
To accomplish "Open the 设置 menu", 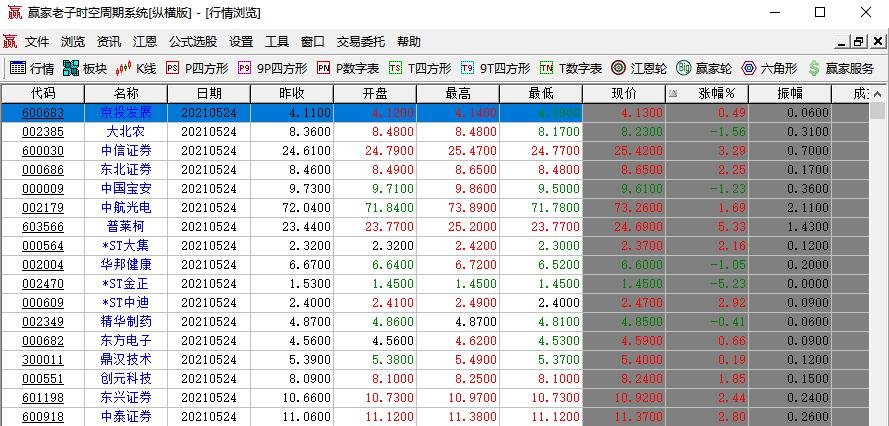I will pyautogui.click(x=241, y=41).
